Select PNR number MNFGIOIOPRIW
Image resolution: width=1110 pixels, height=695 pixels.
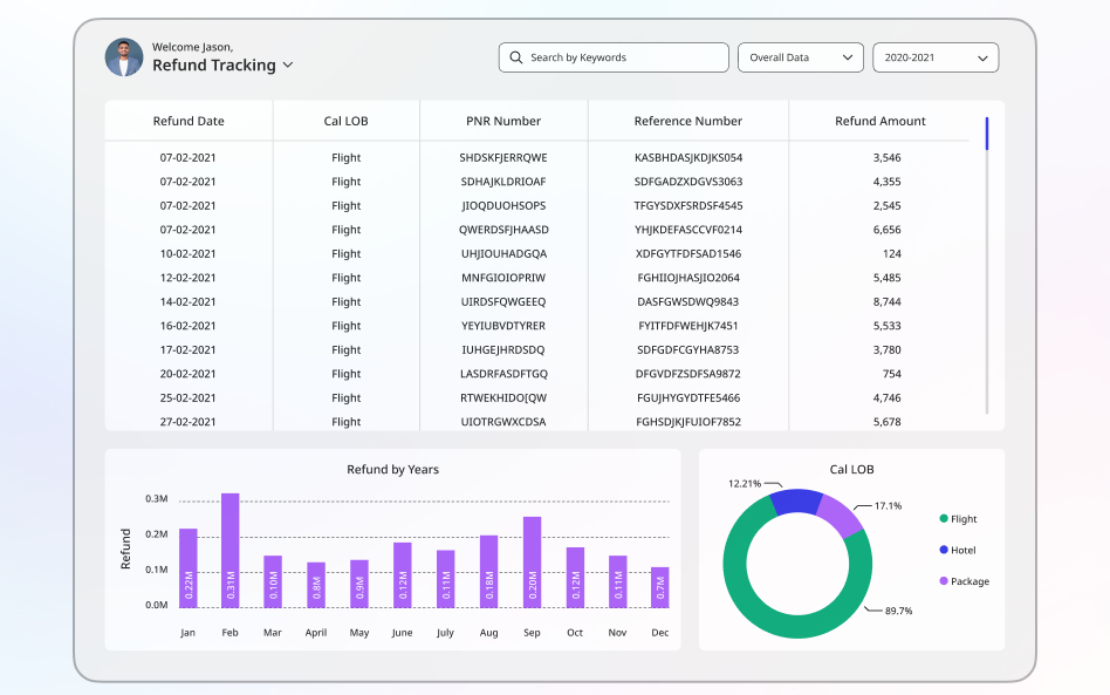(x=503, y=278)
